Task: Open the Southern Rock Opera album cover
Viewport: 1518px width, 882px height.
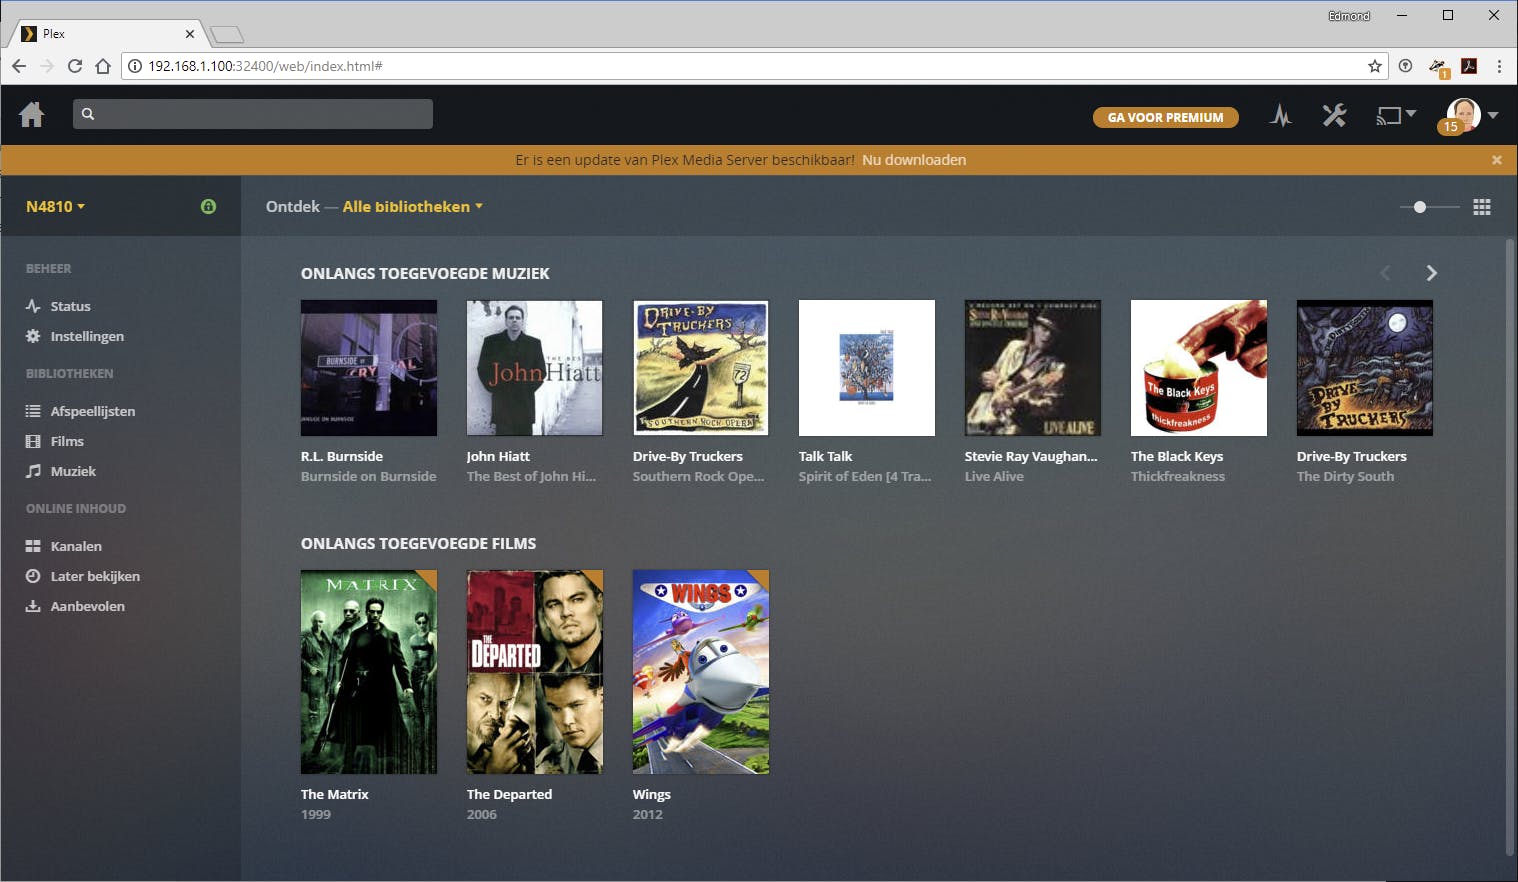Action: tap(701, 368)
